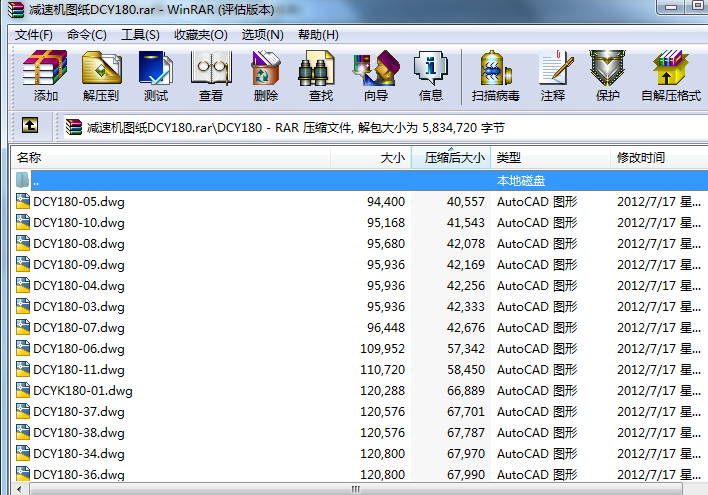Open the File (文件) menu

pos(33,35)
